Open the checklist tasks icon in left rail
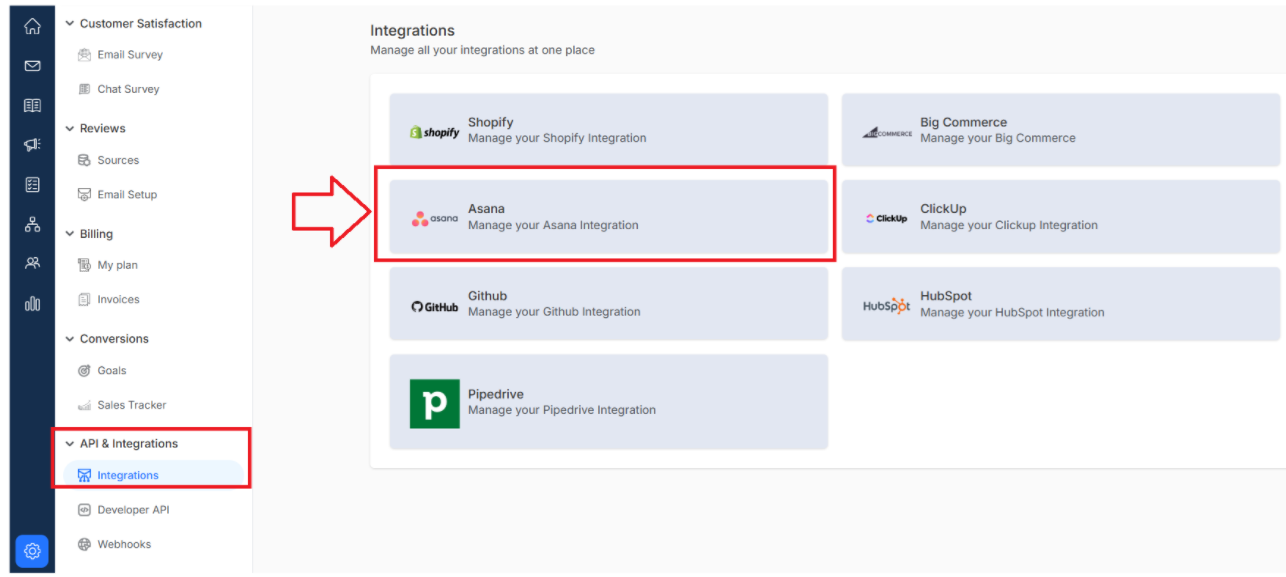This screenshot has width=1286, height=577. tap(32, 184)
